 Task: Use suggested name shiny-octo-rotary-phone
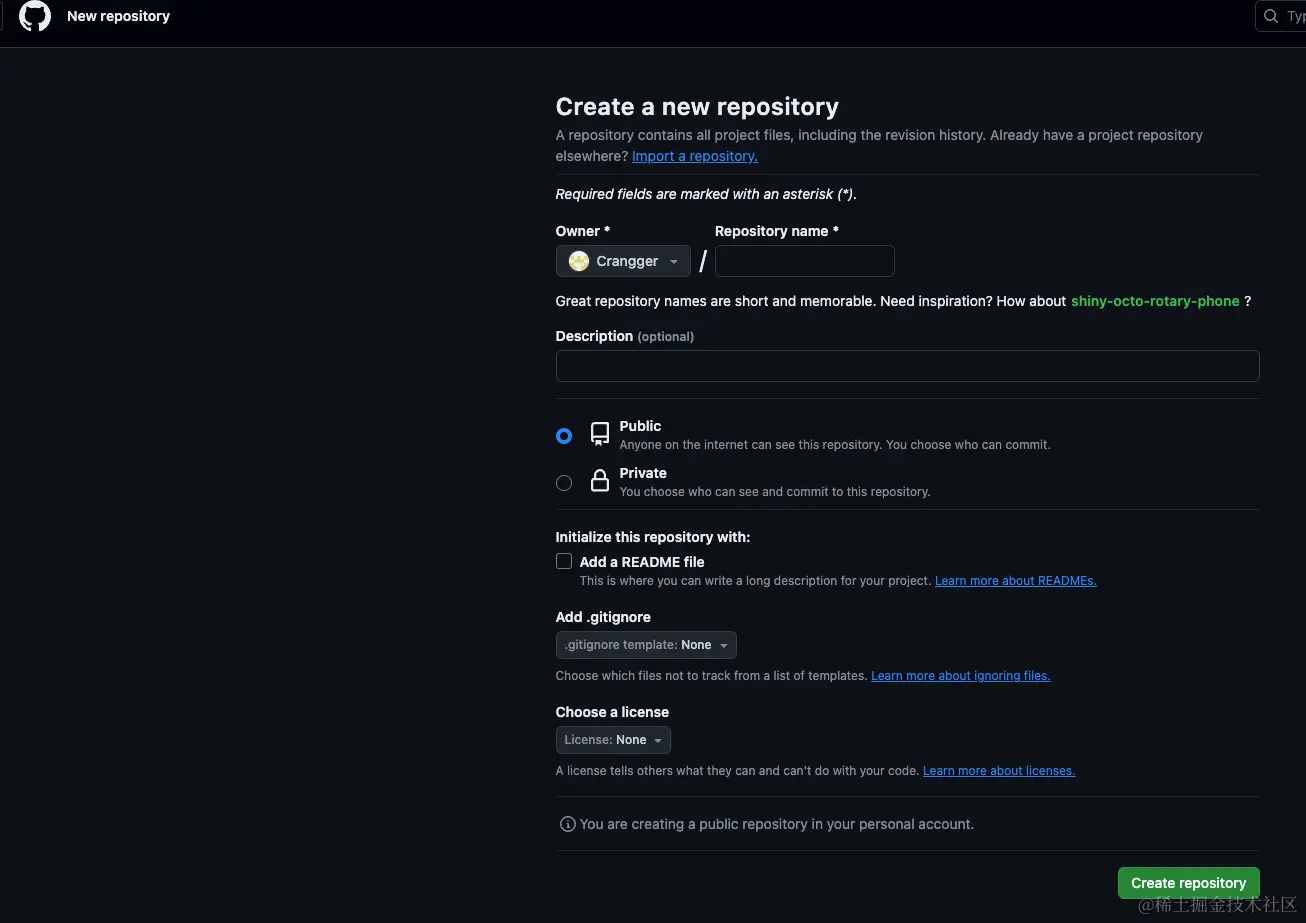coord(1154,301)
